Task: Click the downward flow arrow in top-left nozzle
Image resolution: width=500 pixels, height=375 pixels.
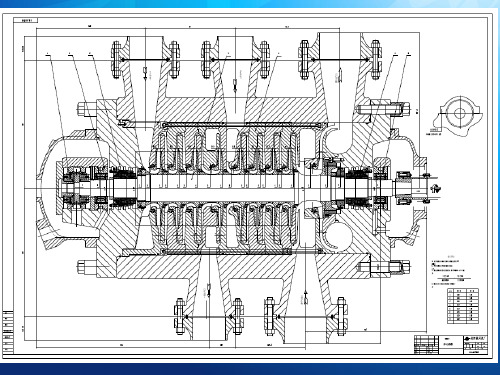Action: point(145,74)
